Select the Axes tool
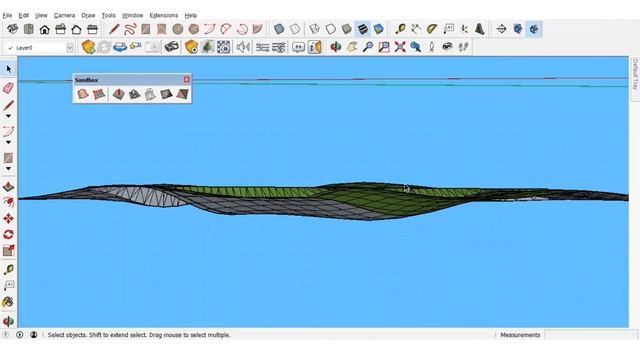Viewport: 640px width, 360px height. point(464,29)
